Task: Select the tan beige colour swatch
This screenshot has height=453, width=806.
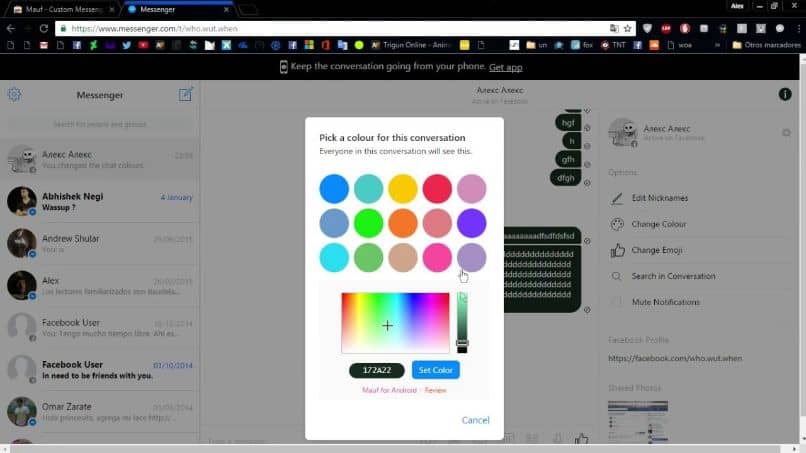Action: (402, 258)
